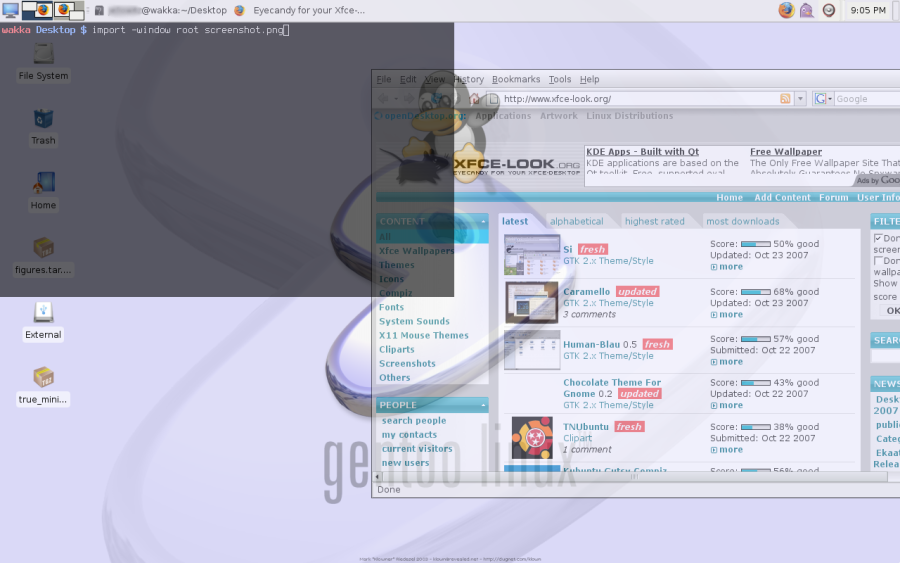Viewport: 900px width, 563px height.
Task: Click the Firefox Forward arrow button
Action: tap(409, 99)
